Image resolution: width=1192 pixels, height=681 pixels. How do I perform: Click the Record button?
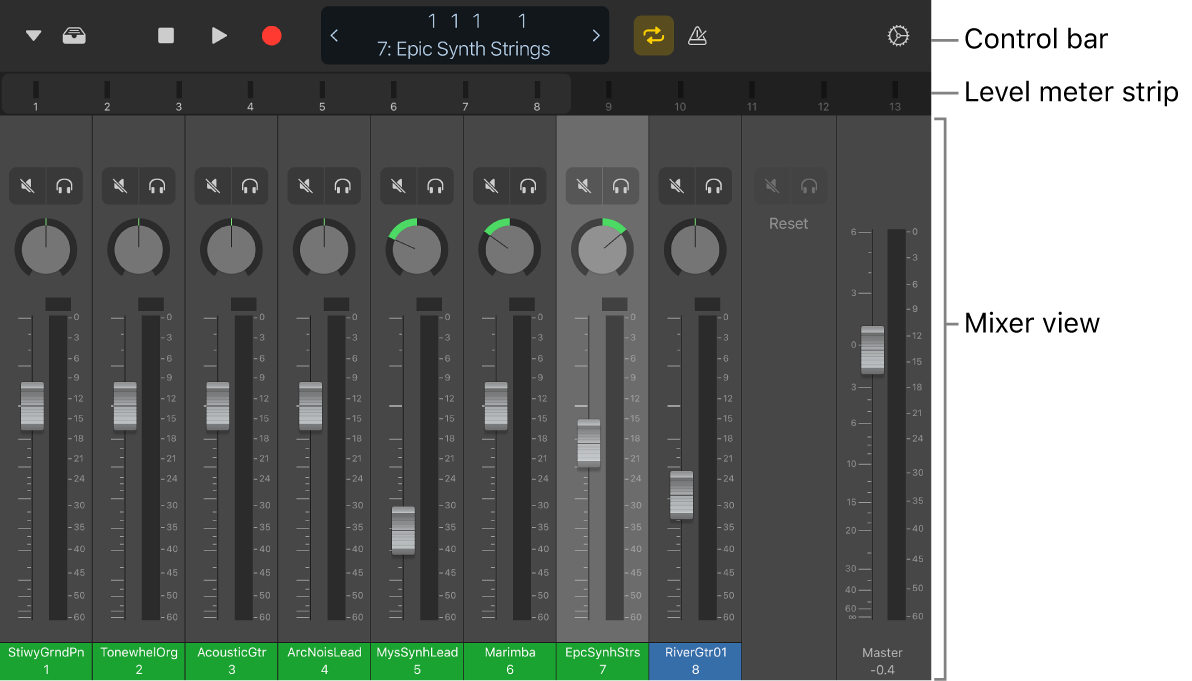coord(270,35)
